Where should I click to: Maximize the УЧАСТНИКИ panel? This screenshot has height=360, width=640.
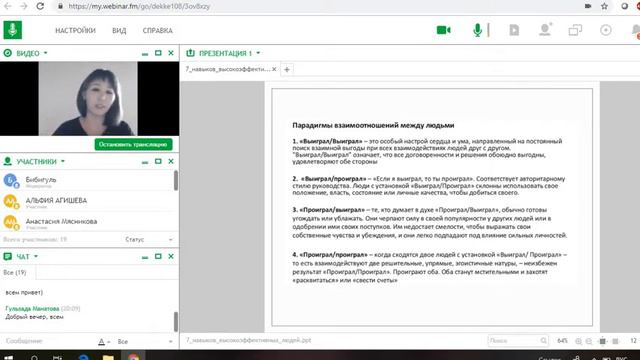[x=158, y=161]
